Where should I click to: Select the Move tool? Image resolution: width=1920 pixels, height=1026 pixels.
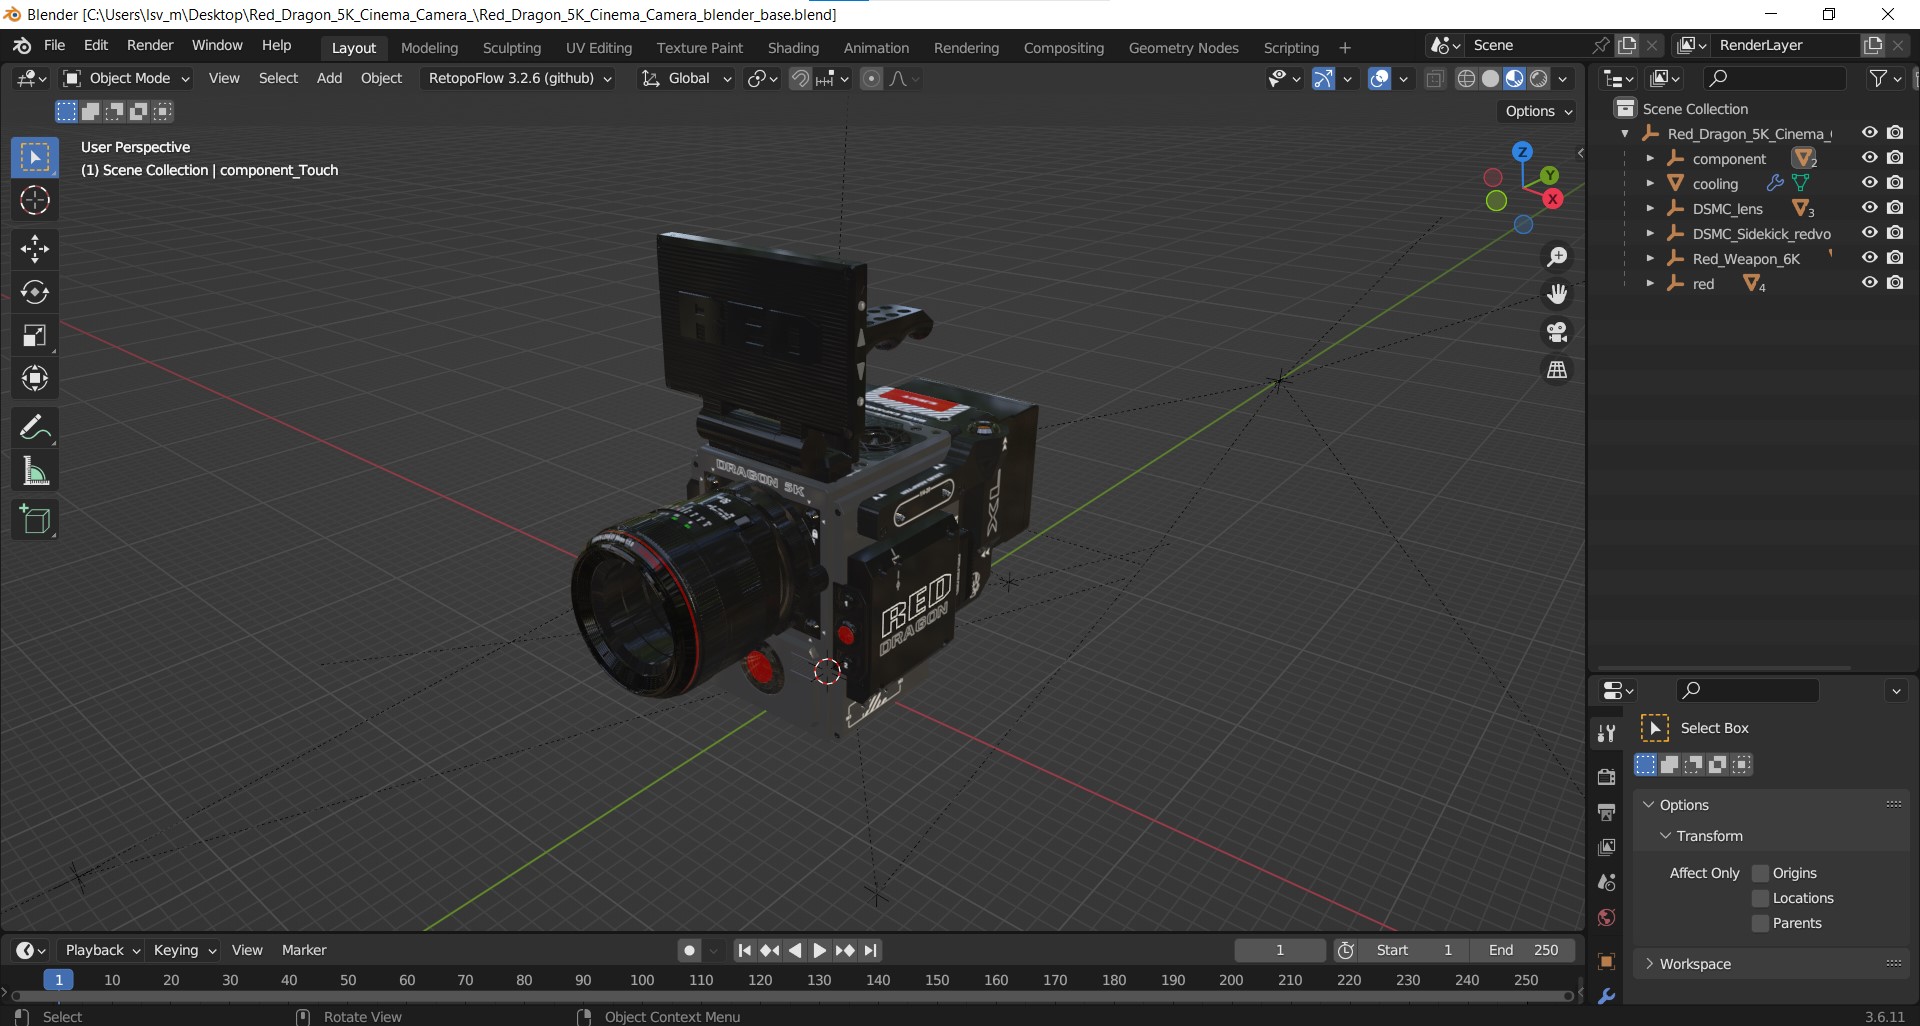pyautogui.click(x=35, y=248)
